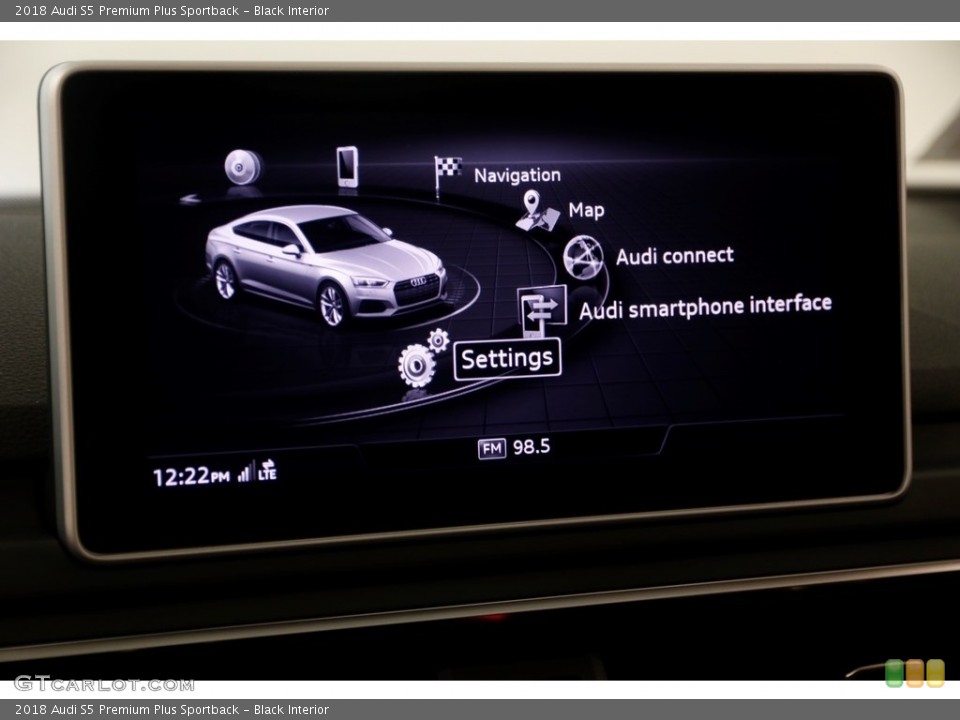Select the highlighted Settings menu item

507,359
